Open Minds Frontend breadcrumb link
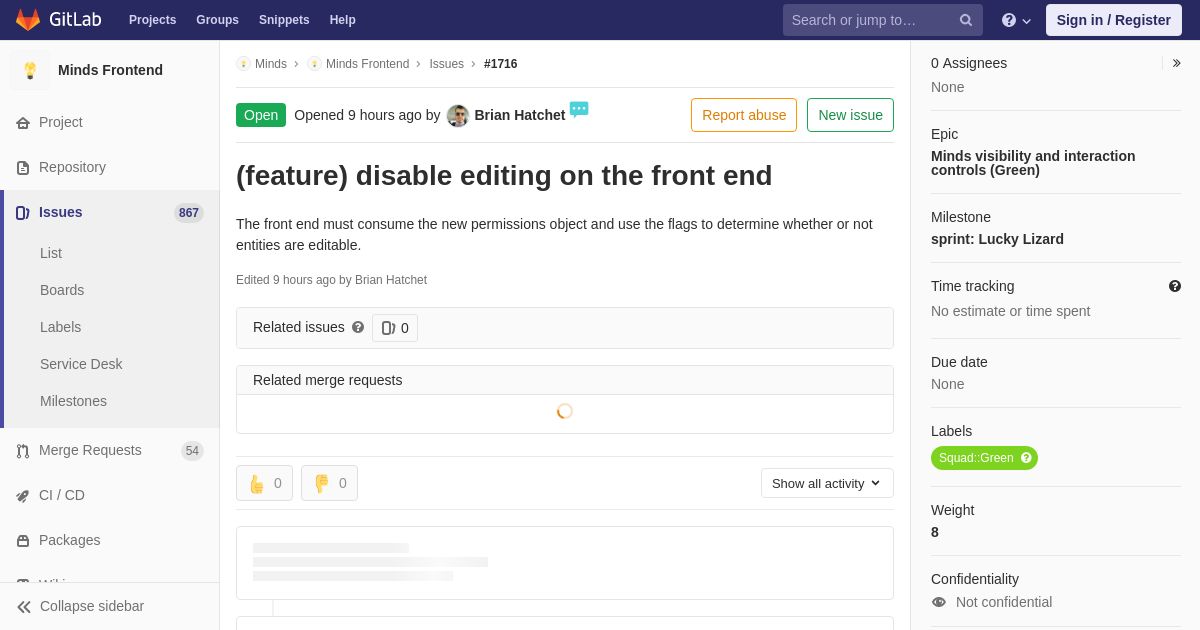1200x630 pixels. tap(367, 64)
